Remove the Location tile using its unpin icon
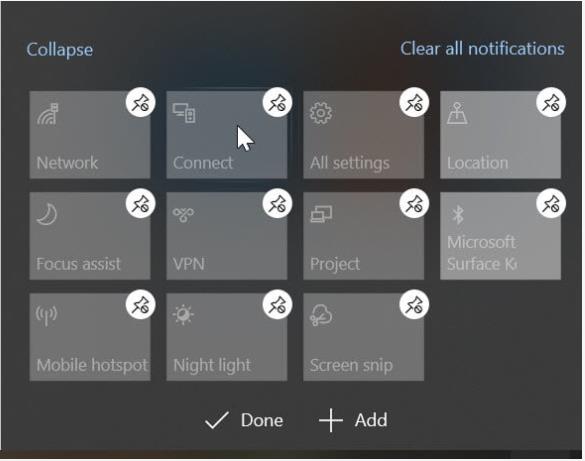Screen dimensions: 585x461 coord(551,103)
